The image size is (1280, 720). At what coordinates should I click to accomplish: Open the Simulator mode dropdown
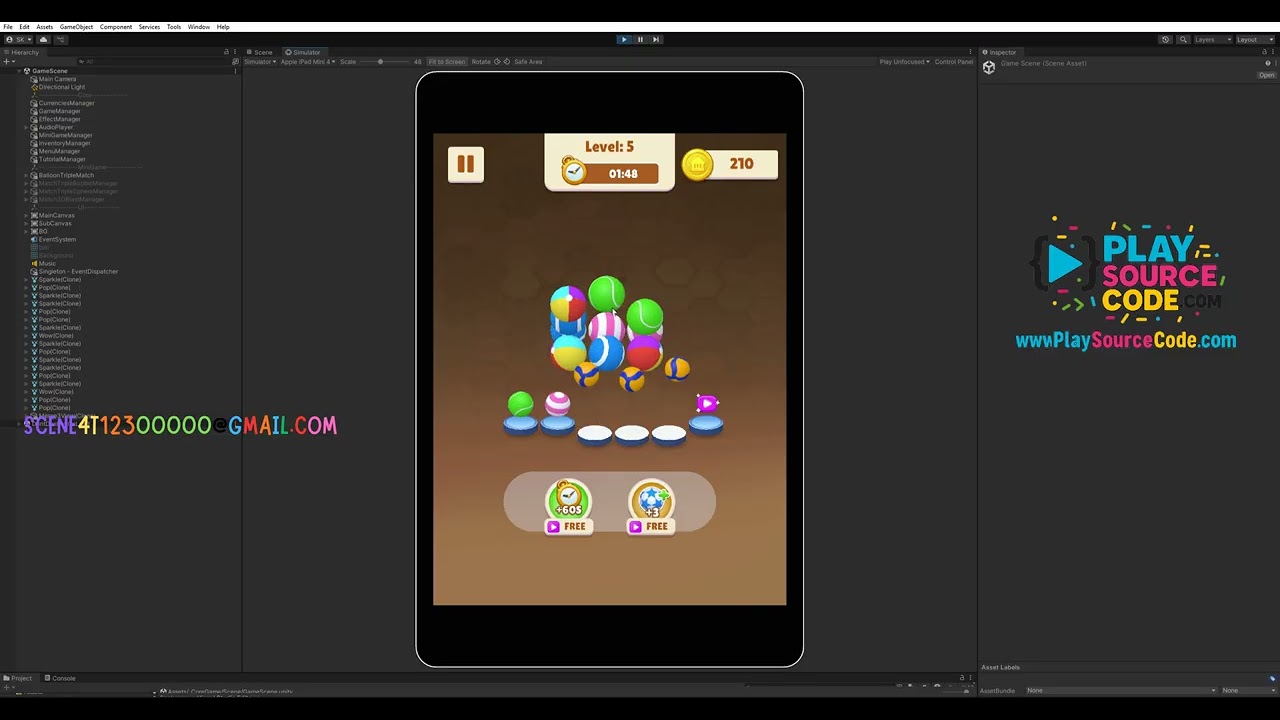click(260, 62)
